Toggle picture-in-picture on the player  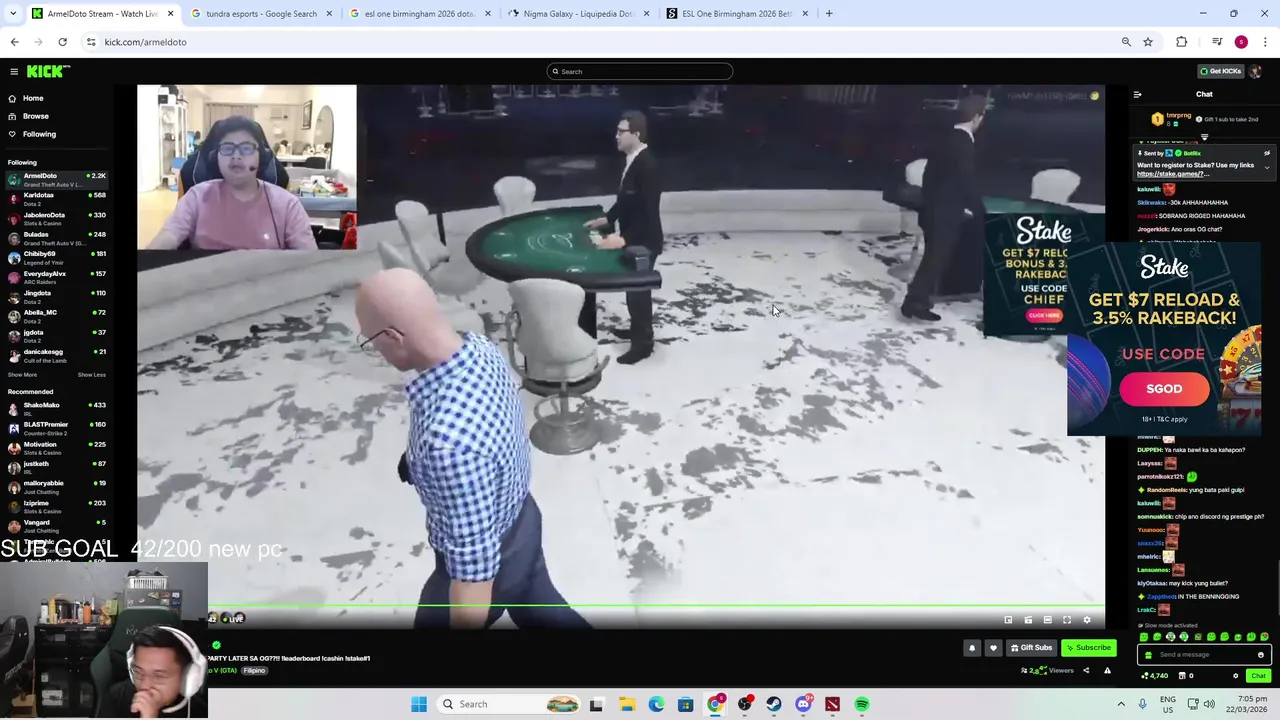coord(1008,620)
